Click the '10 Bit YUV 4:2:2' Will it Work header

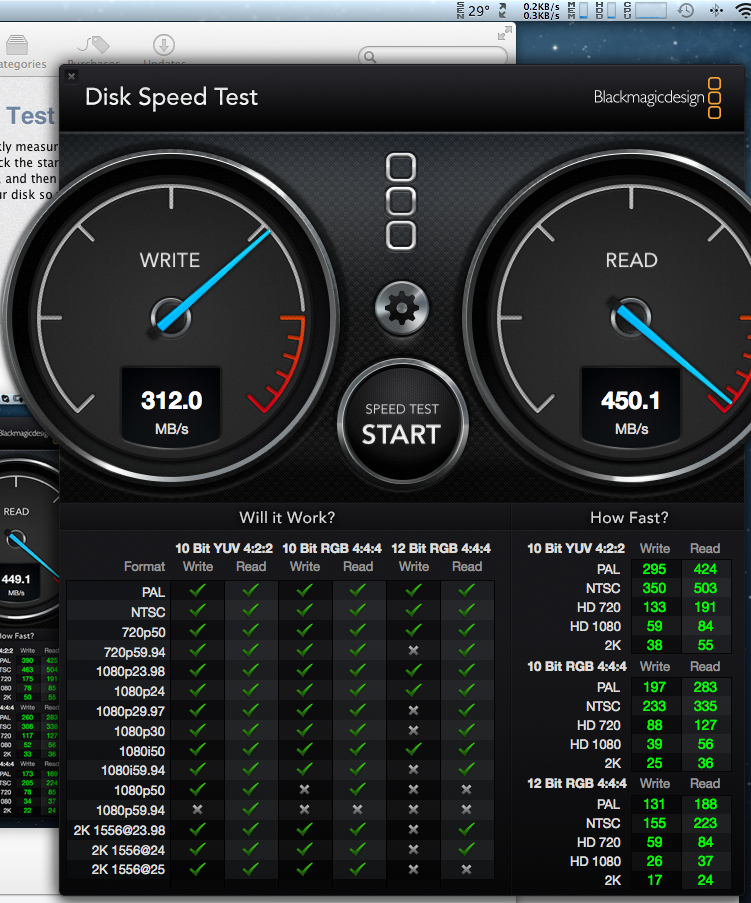pyautogui.click(x=224, y=548)
